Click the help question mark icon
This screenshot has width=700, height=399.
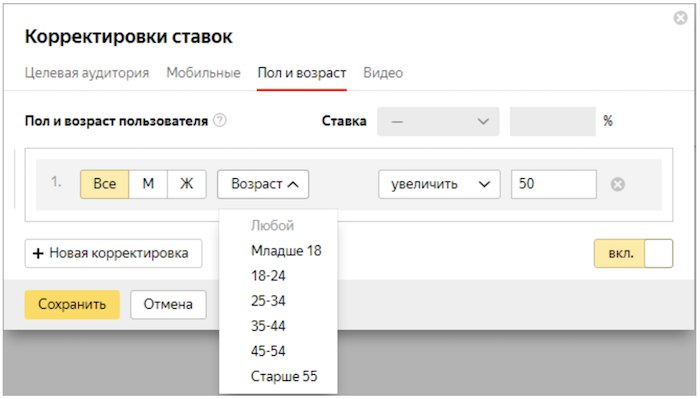point(220,121)
